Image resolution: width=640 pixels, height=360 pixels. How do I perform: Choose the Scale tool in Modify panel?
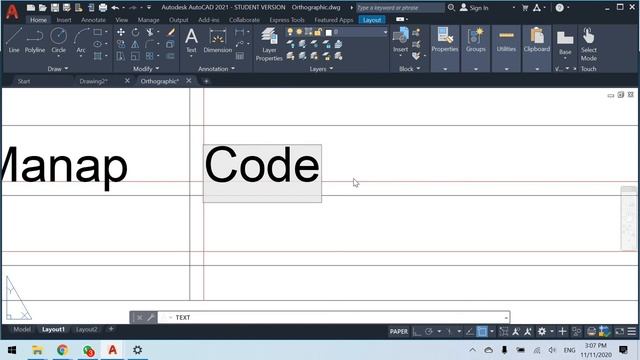tap(135, 56)
